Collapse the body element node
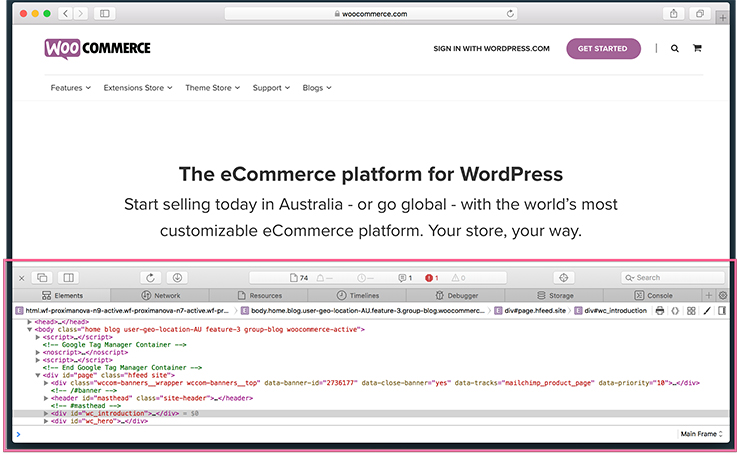The image size is (740, 455). [x=29, y=329]
